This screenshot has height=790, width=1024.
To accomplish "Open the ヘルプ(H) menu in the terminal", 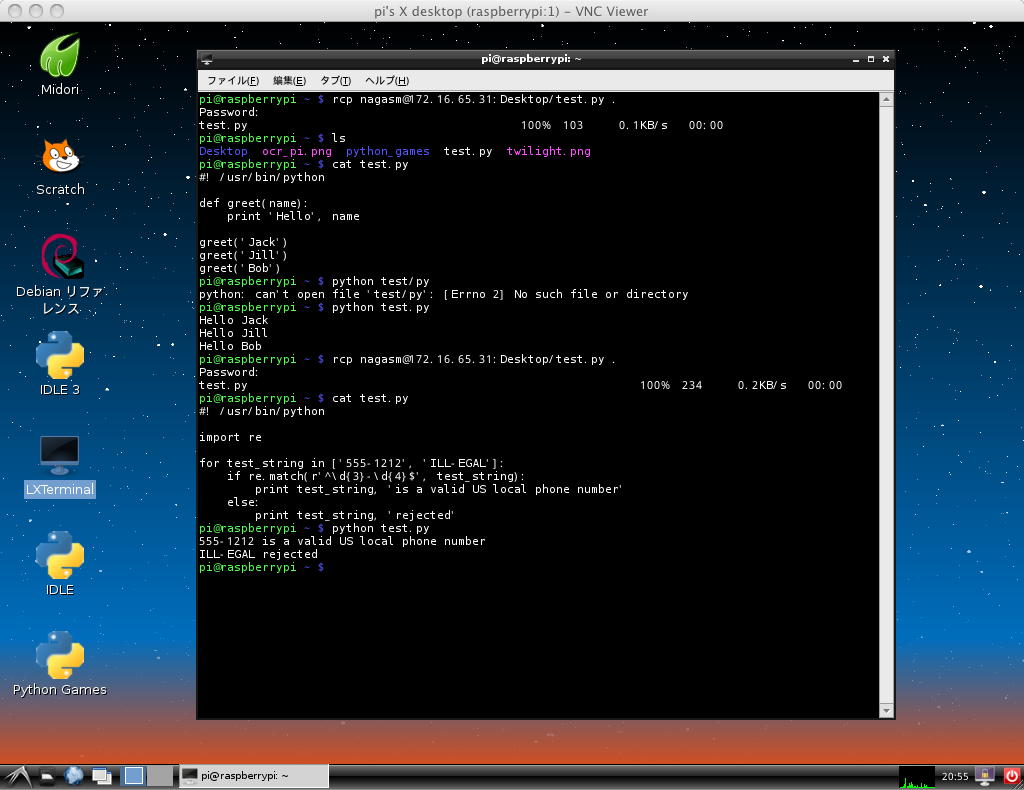I will (x=387, y=80).
